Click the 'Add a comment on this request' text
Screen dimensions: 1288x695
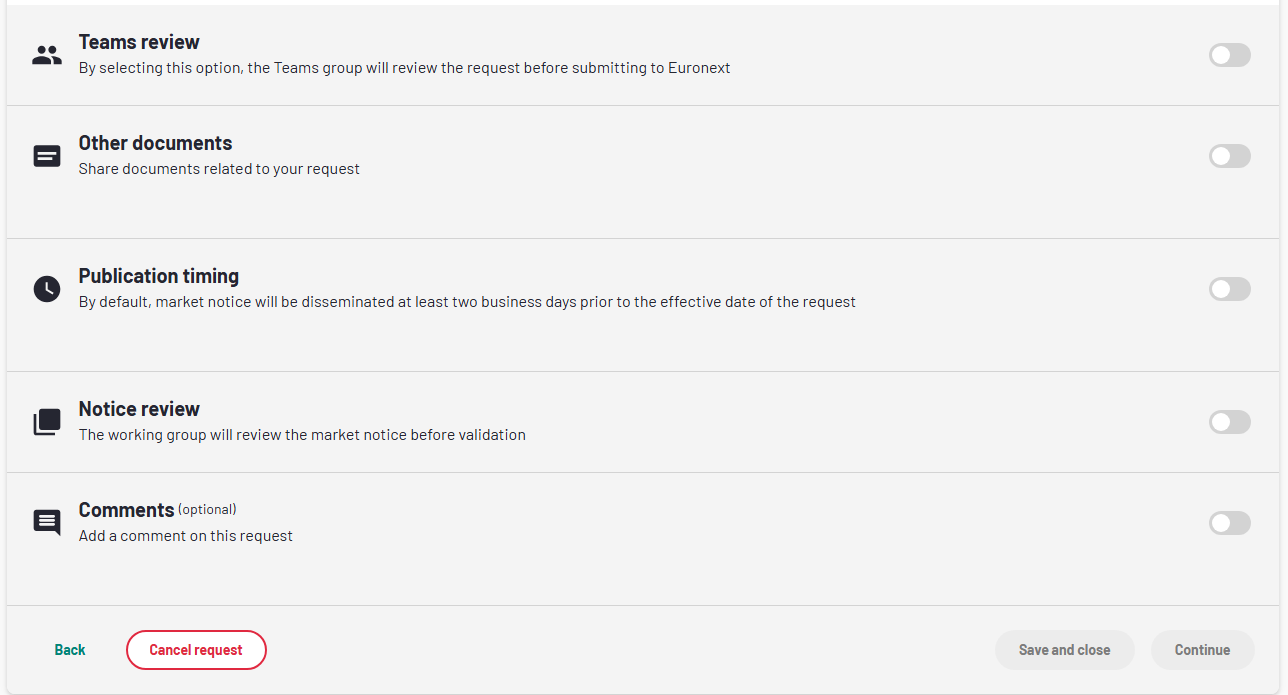[x=186, y=536]
